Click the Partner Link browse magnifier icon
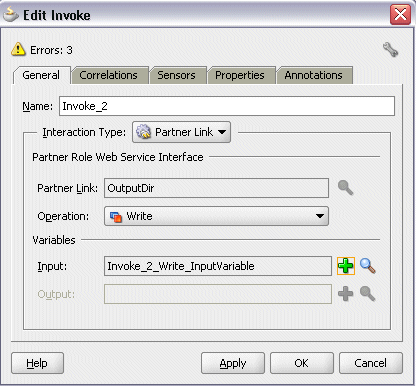416x386 pixels. click(x=345, y=188)
